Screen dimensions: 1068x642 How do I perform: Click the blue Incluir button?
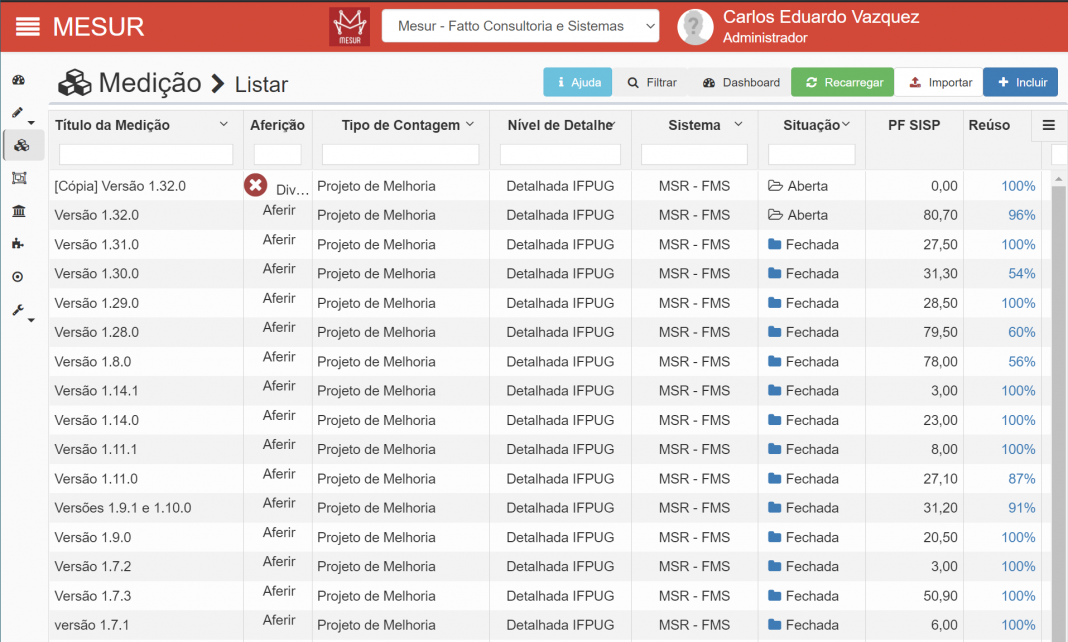pos(1021,82)
